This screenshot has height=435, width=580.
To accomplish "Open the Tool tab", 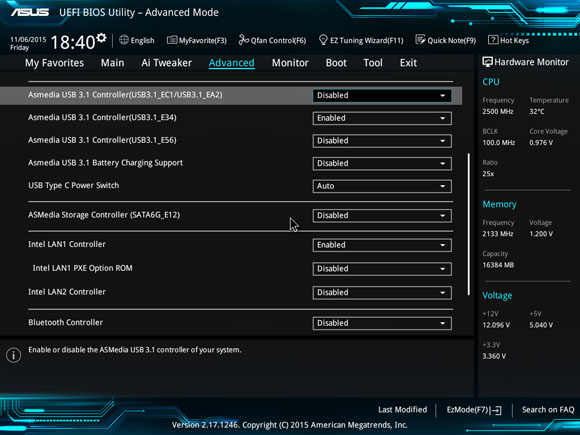I will click(x=373, y=63).
